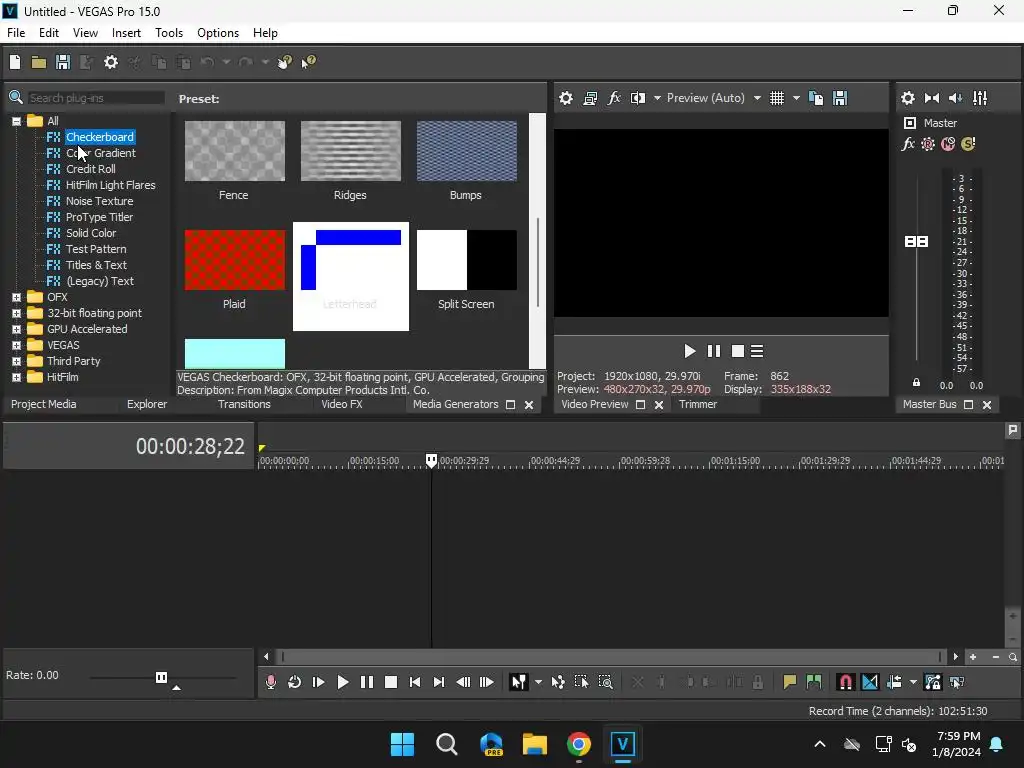Toggle the Master Bus fader lock icon

point(916,383)
